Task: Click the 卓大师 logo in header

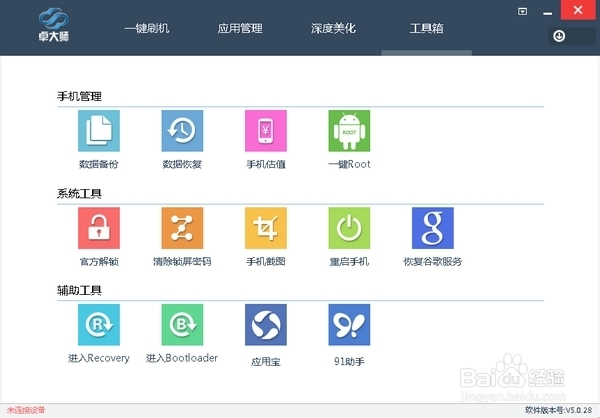Action: click(54, 25)
